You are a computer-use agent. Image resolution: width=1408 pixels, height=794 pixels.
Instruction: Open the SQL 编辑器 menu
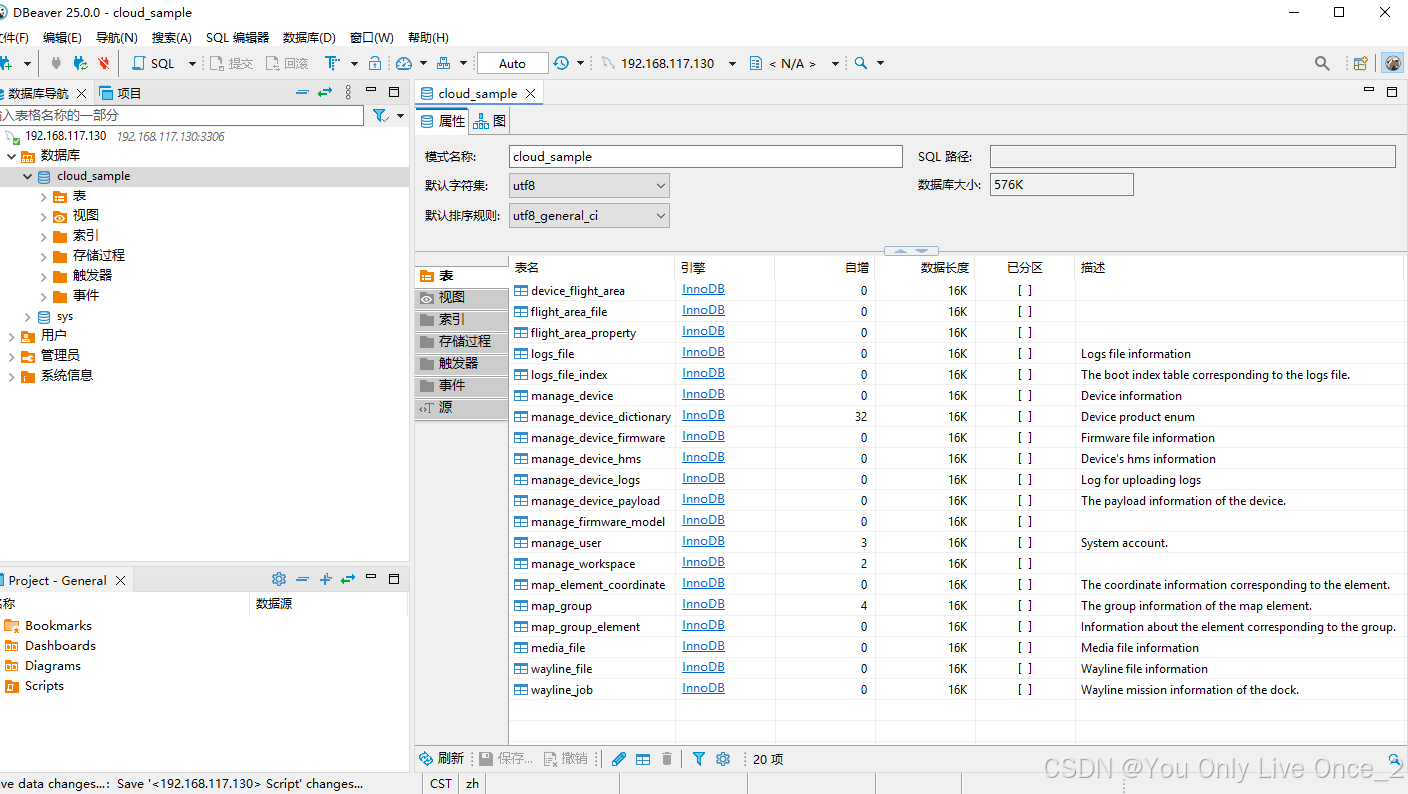click(237, 37)
